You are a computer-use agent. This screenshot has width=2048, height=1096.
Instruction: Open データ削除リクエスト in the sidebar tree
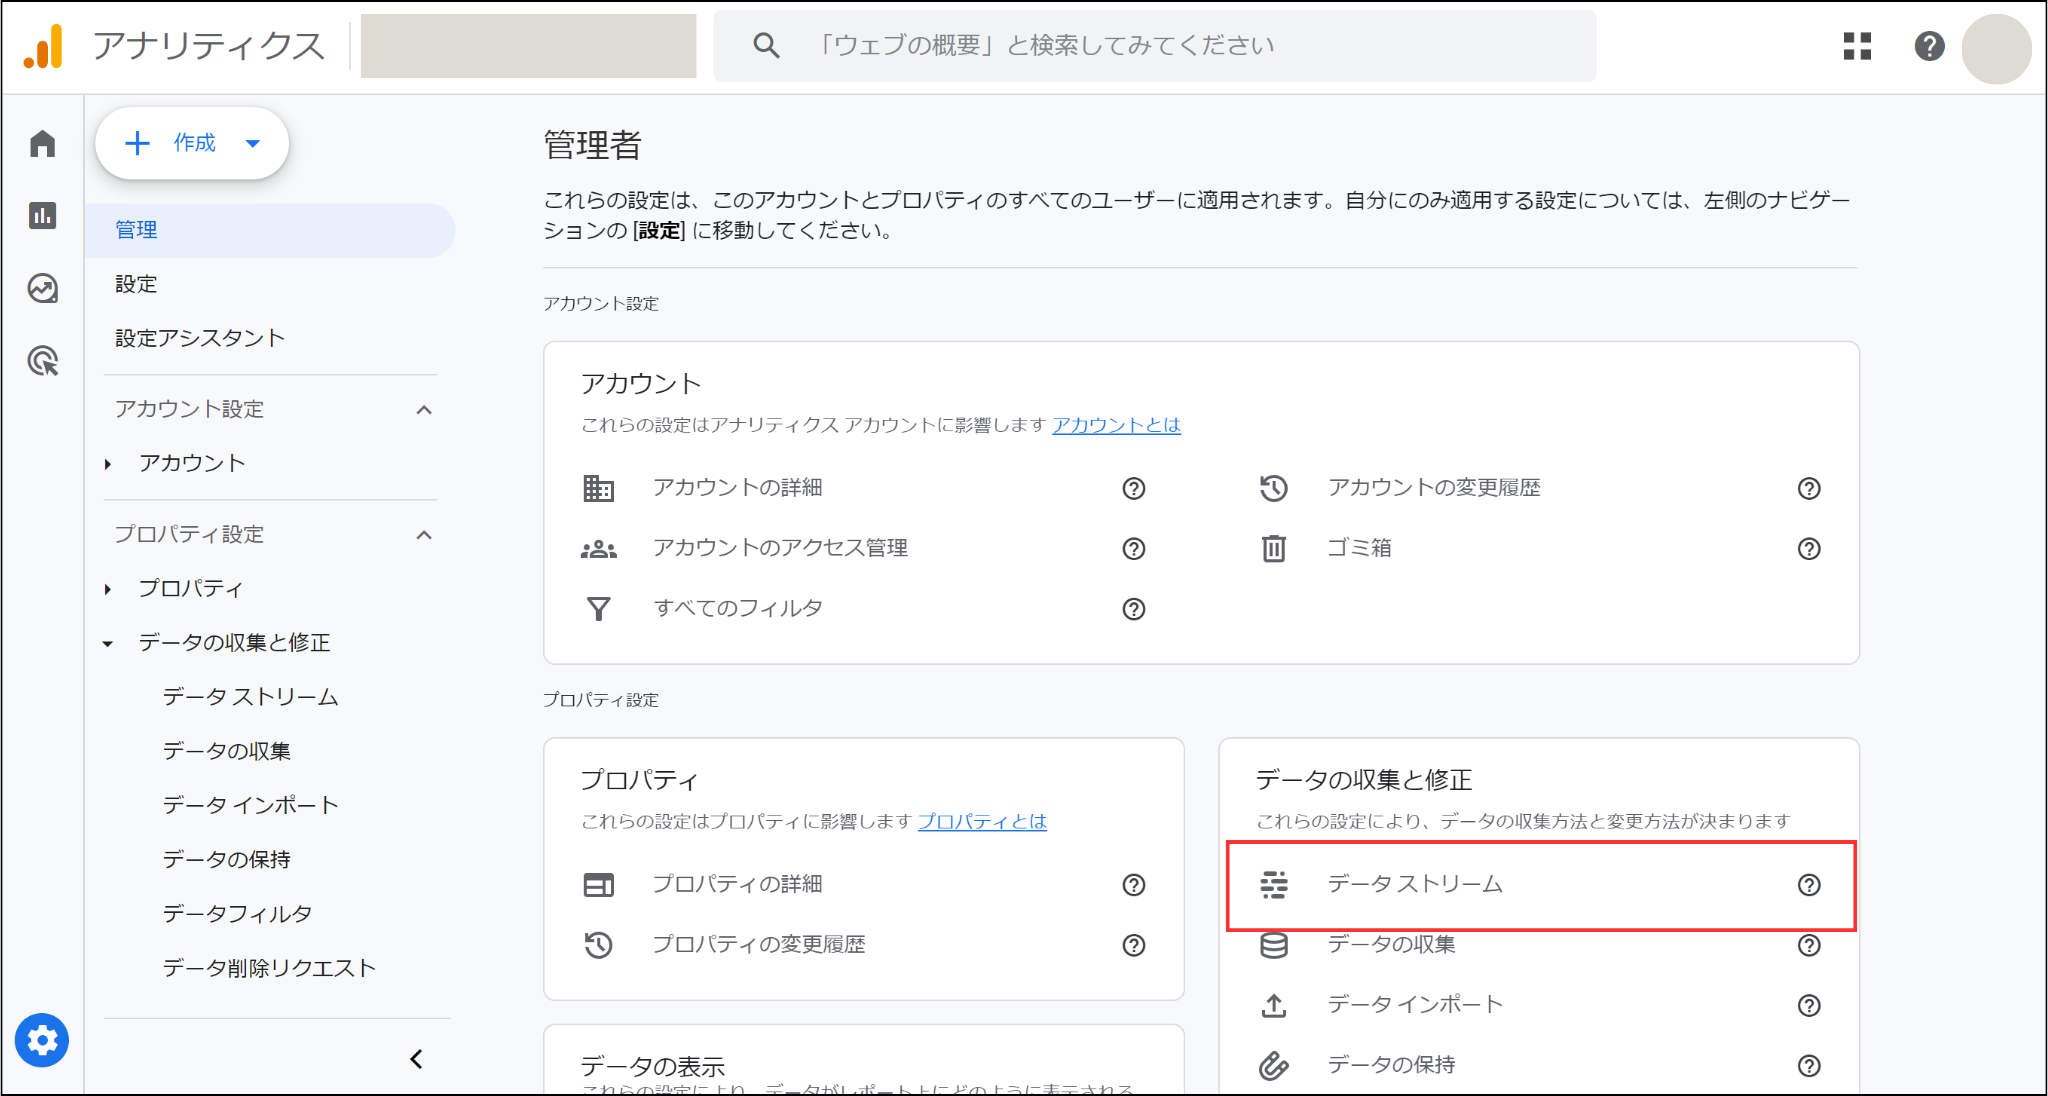click(x=269, y=967)
